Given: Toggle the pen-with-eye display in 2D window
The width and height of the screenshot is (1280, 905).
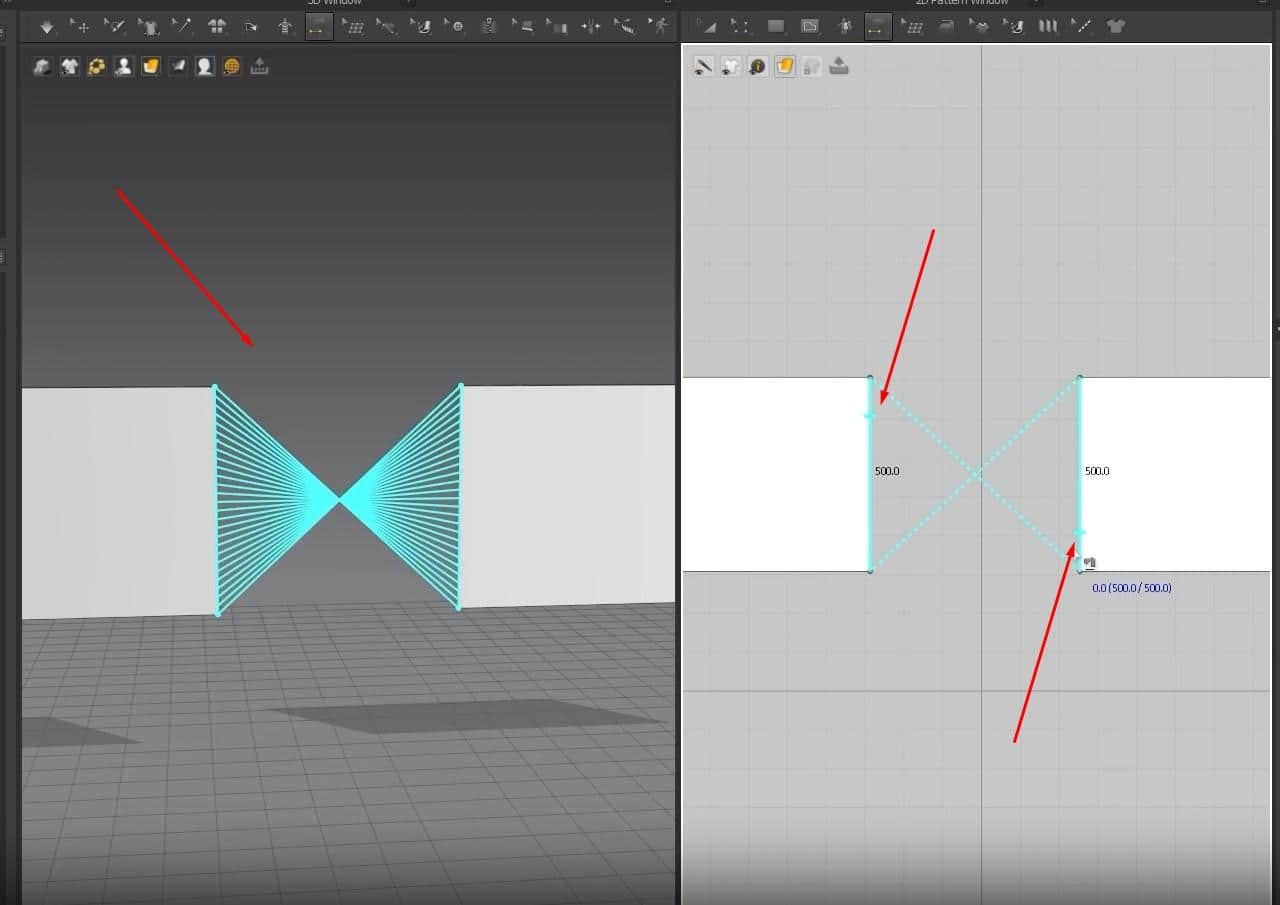Looking at the screenshot, I should [x=704, y=67].
